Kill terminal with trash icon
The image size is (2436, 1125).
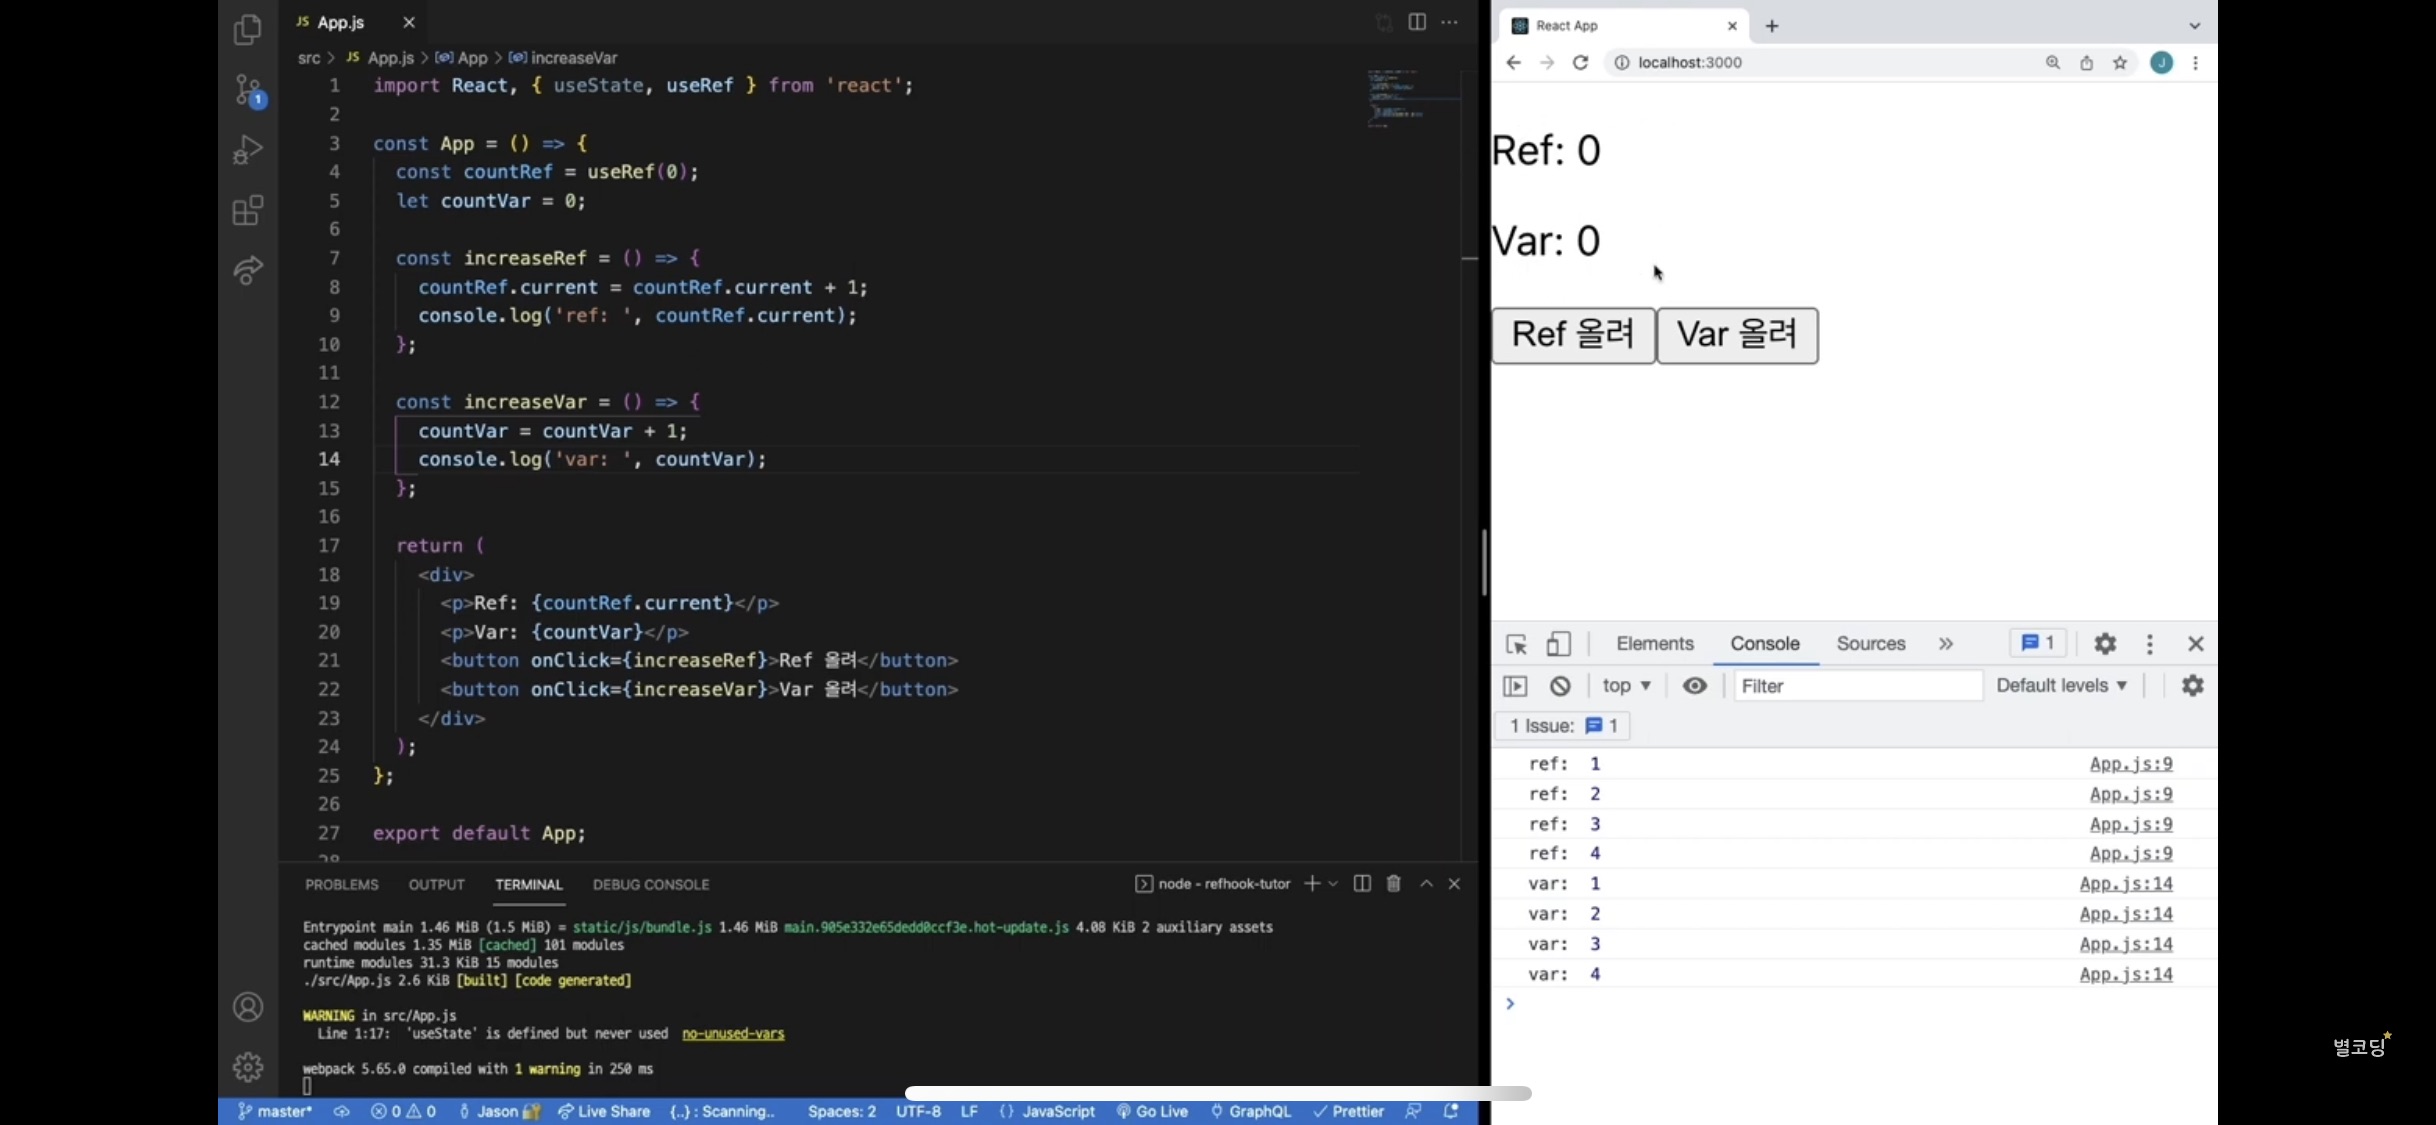tap(1393, 884)
